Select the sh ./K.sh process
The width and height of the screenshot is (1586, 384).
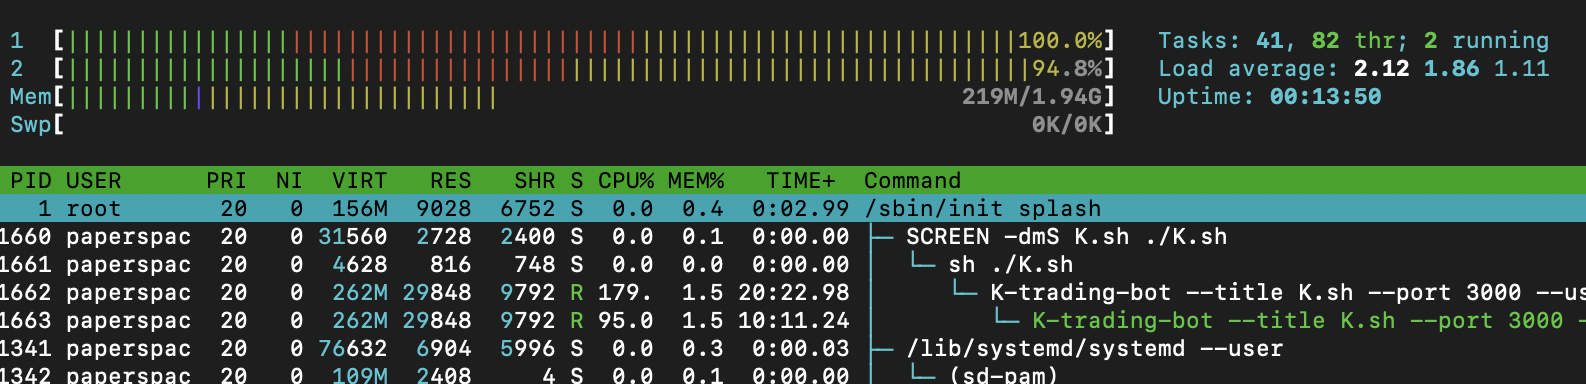click(x=793, y=265)
